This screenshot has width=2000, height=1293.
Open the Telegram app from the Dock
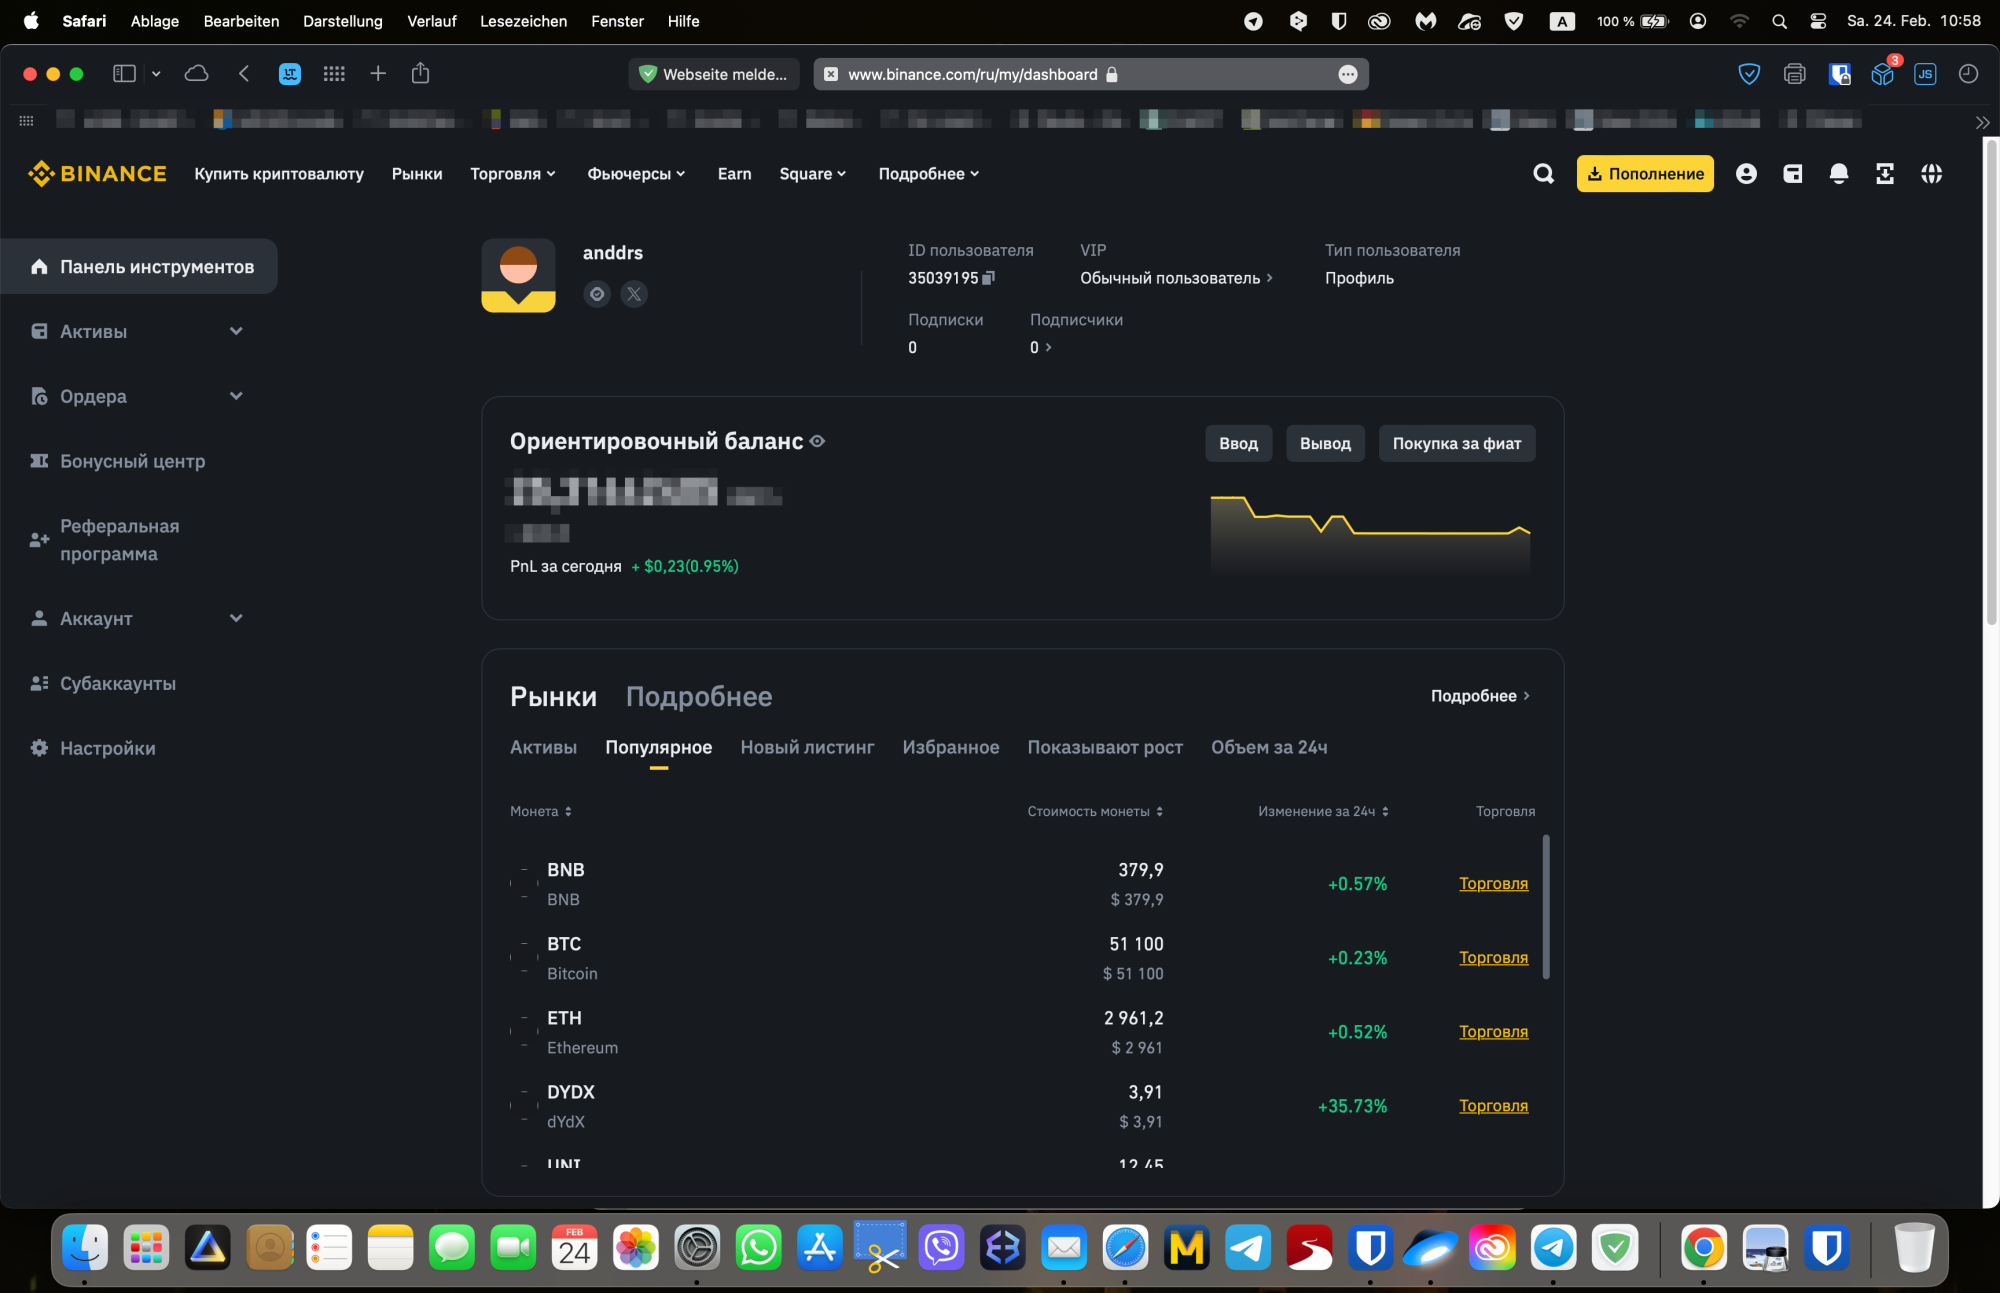coord(1247,1247)
